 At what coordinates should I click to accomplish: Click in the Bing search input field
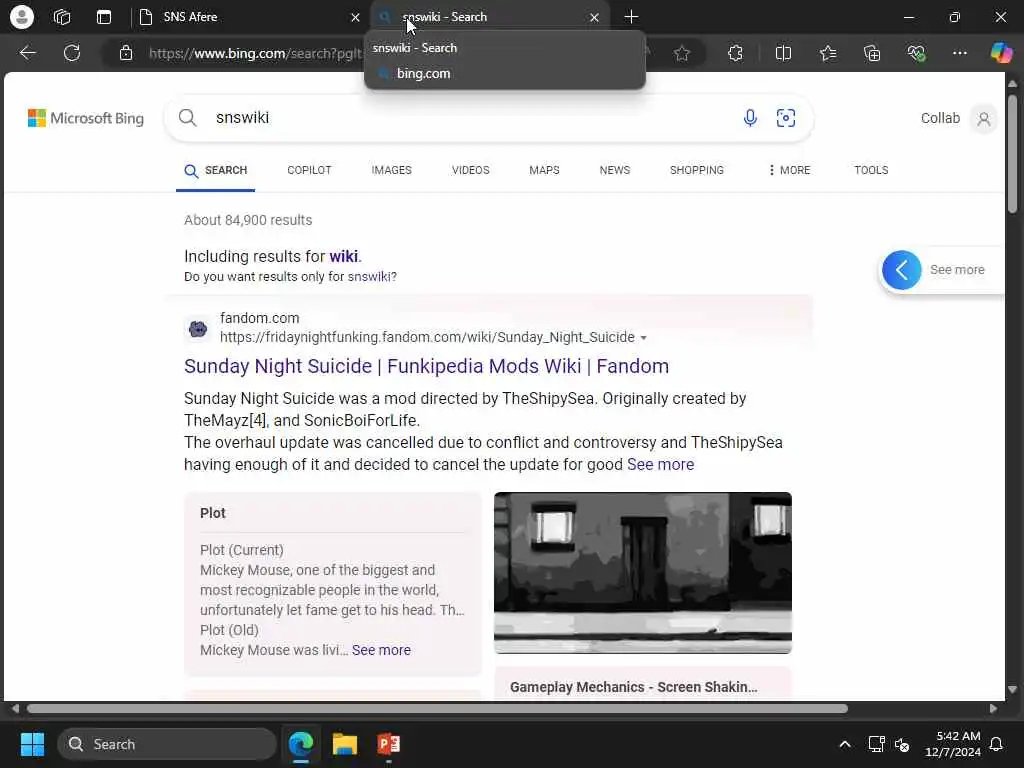coord(470,118)
